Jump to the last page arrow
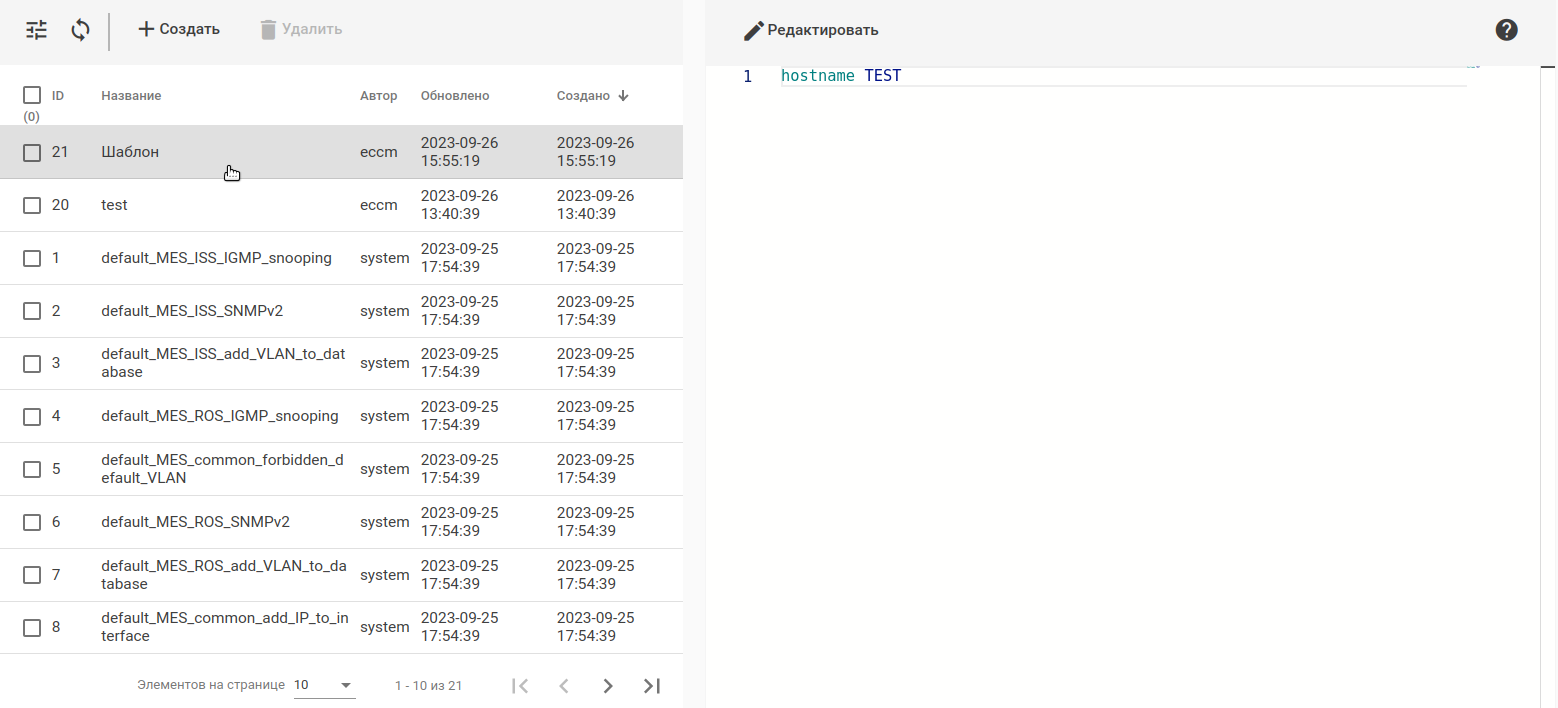 pyautogui.click(x=652, y=686)
